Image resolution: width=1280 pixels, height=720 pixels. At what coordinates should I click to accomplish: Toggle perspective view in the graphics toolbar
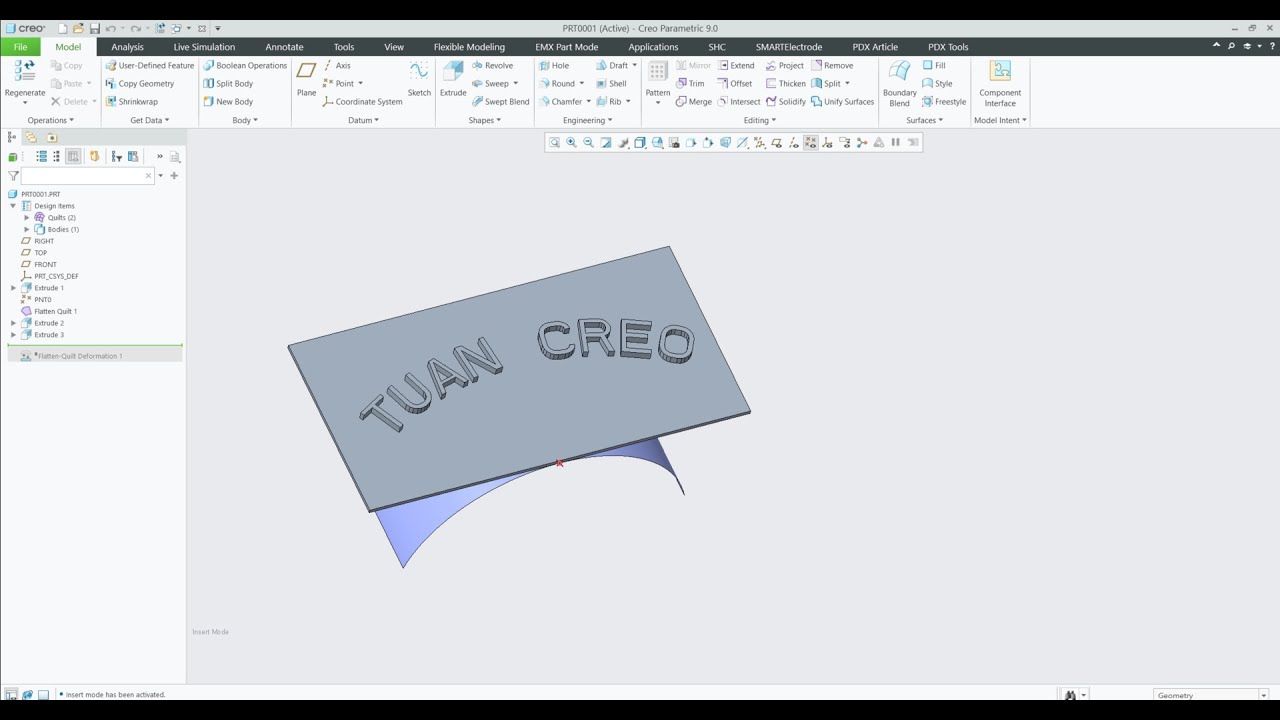725,142
